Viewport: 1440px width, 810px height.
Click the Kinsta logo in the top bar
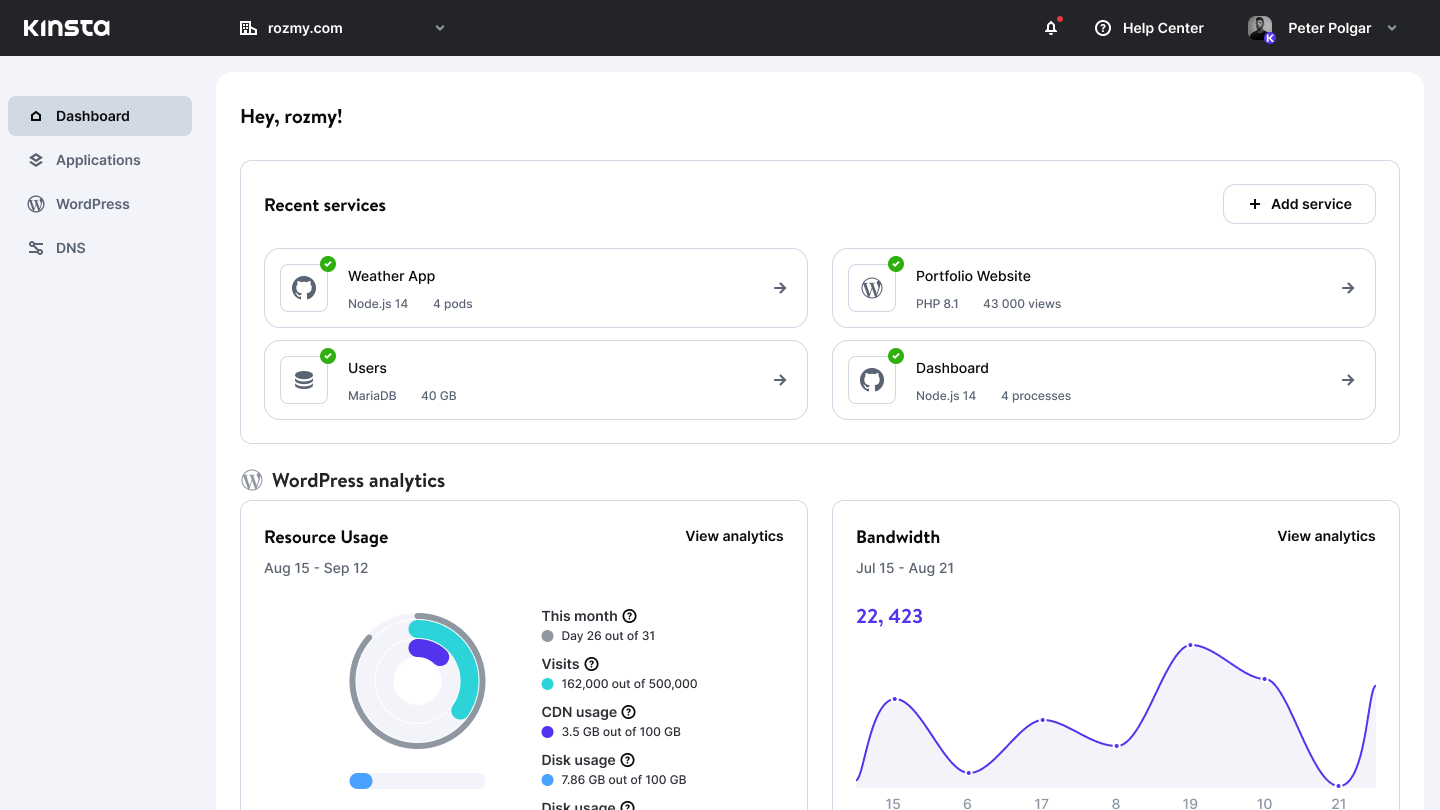66,27
